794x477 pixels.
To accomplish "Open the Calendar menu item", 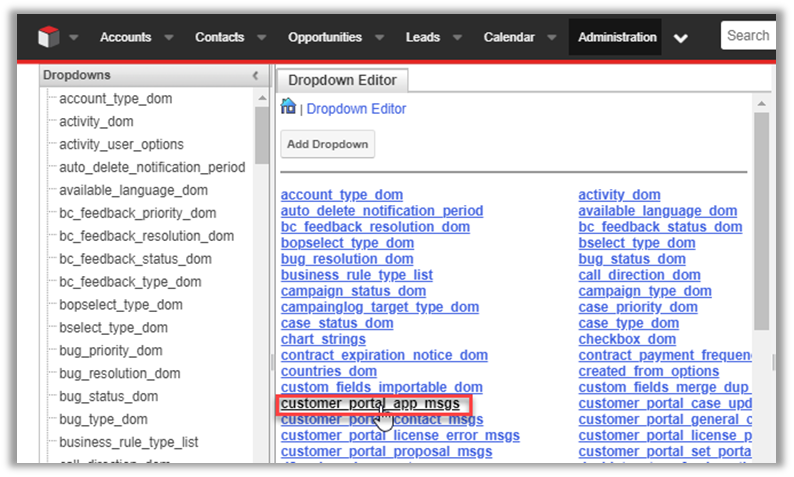I will click(x=508, y=38).
